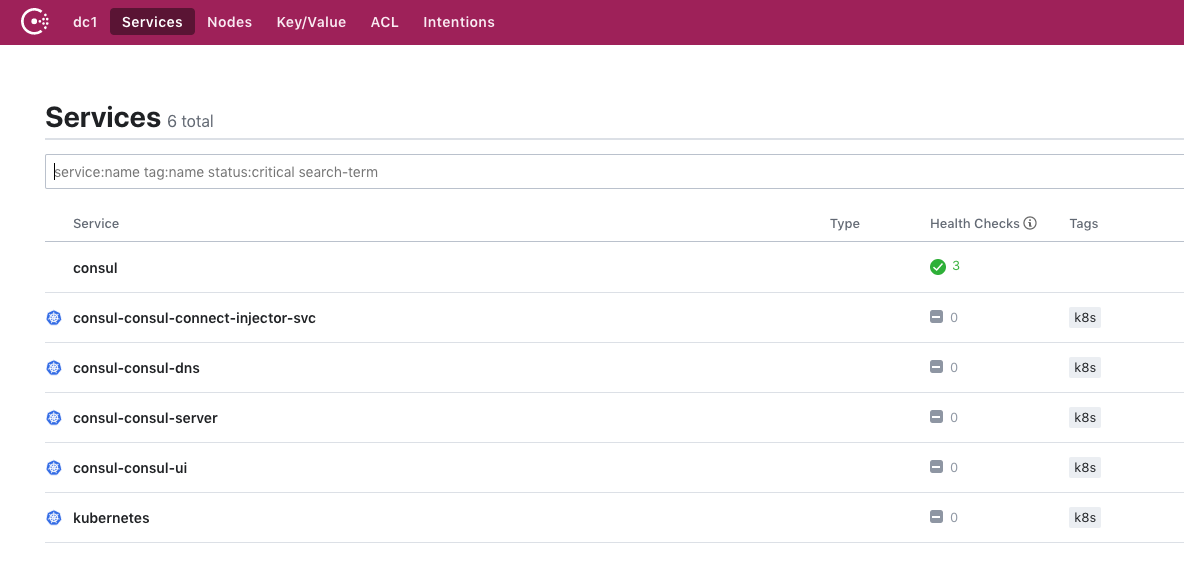Click the Kubernetes icon beside consul-consul-connect-injector-svc
Image resolution: width=1184 pixels, height=561 pixels.
[54, 318]
